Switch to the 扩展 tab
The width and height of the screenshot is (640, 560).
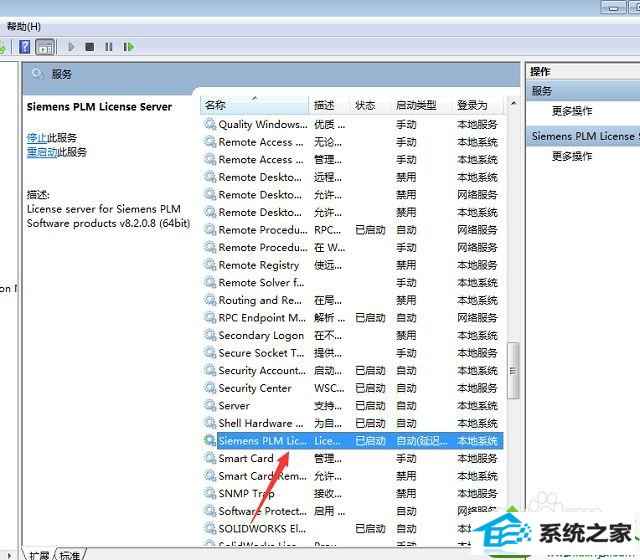click(x=39, y=555)
